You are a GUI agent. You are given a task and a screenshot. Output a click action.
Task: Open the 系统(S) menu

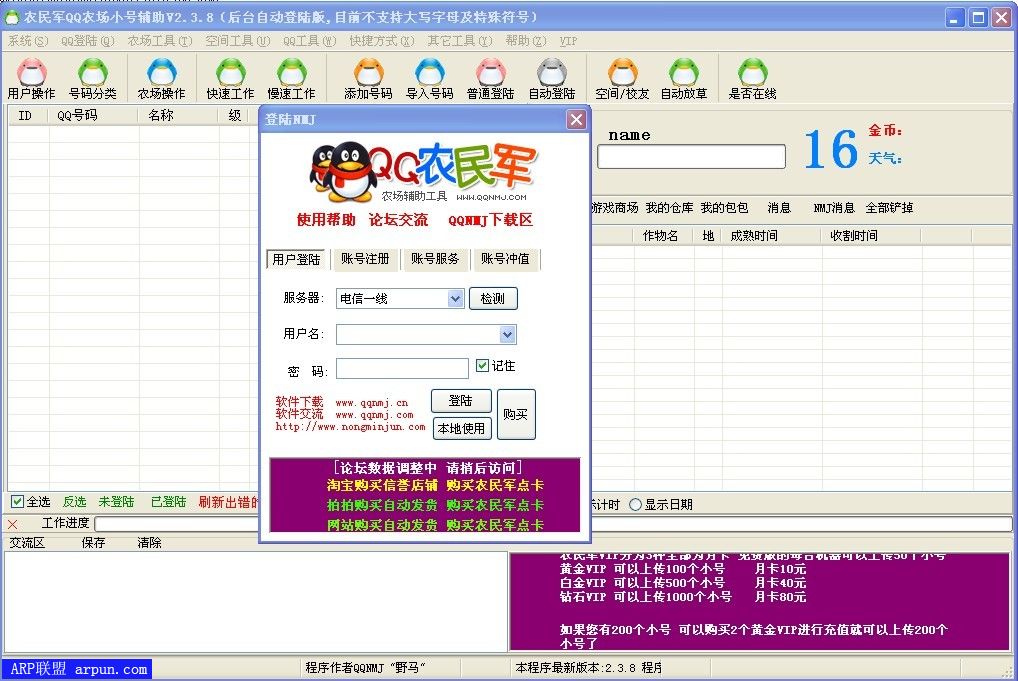(x=28, y=41)
